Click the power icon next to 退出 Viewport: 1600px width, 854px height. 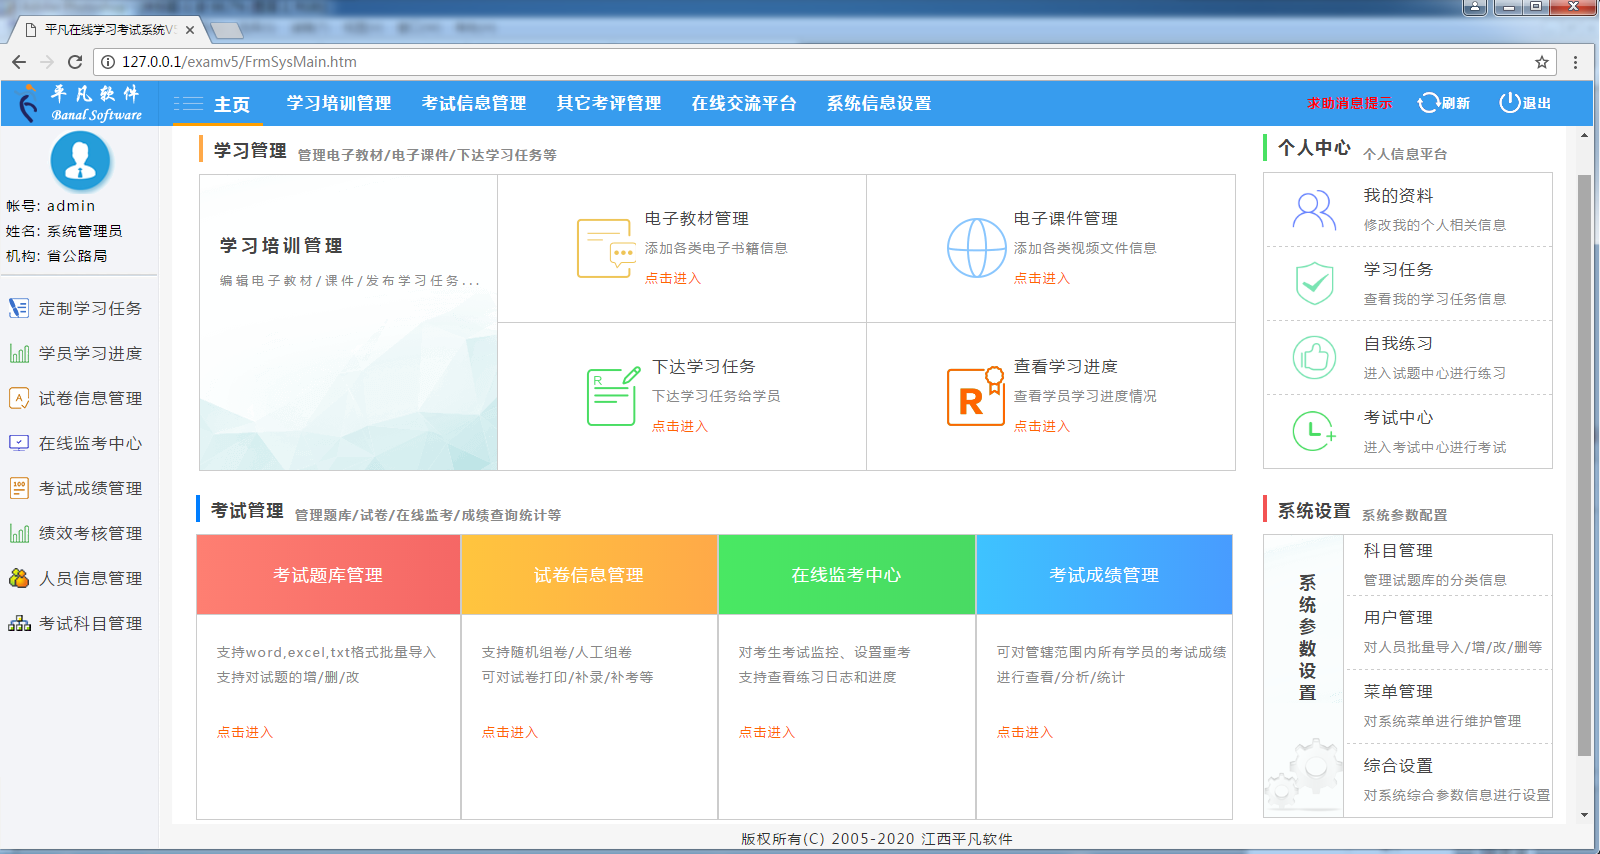click(1509, 103)
